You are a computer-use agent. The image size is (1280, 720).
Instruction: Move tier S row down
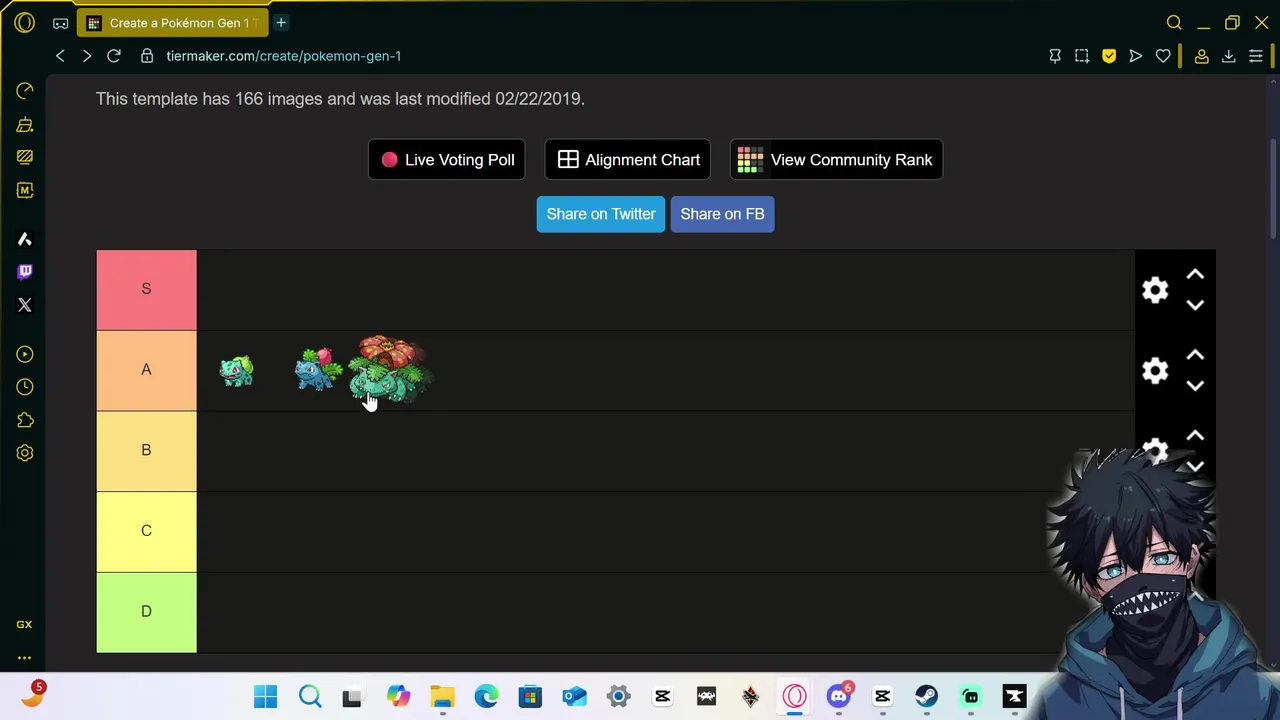1195,305
